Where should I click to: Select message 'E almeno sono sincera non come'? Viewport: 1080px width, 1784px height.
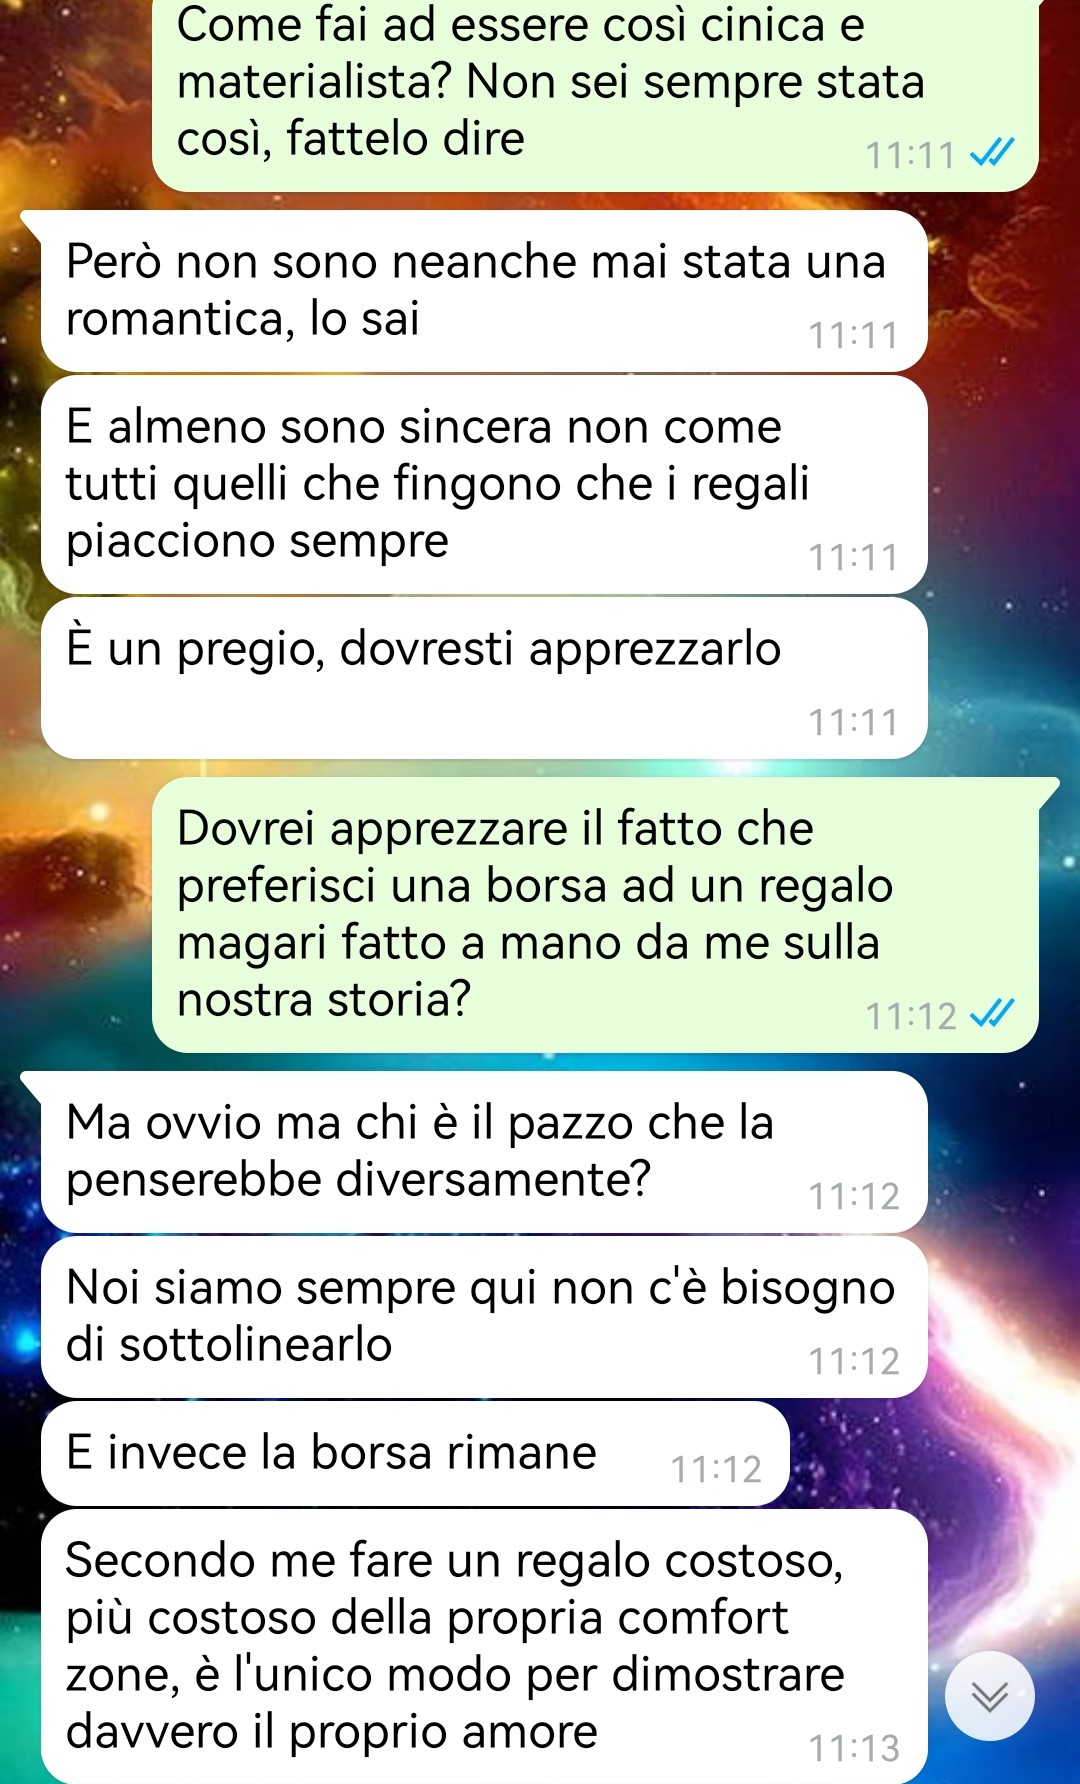point(484,485)
